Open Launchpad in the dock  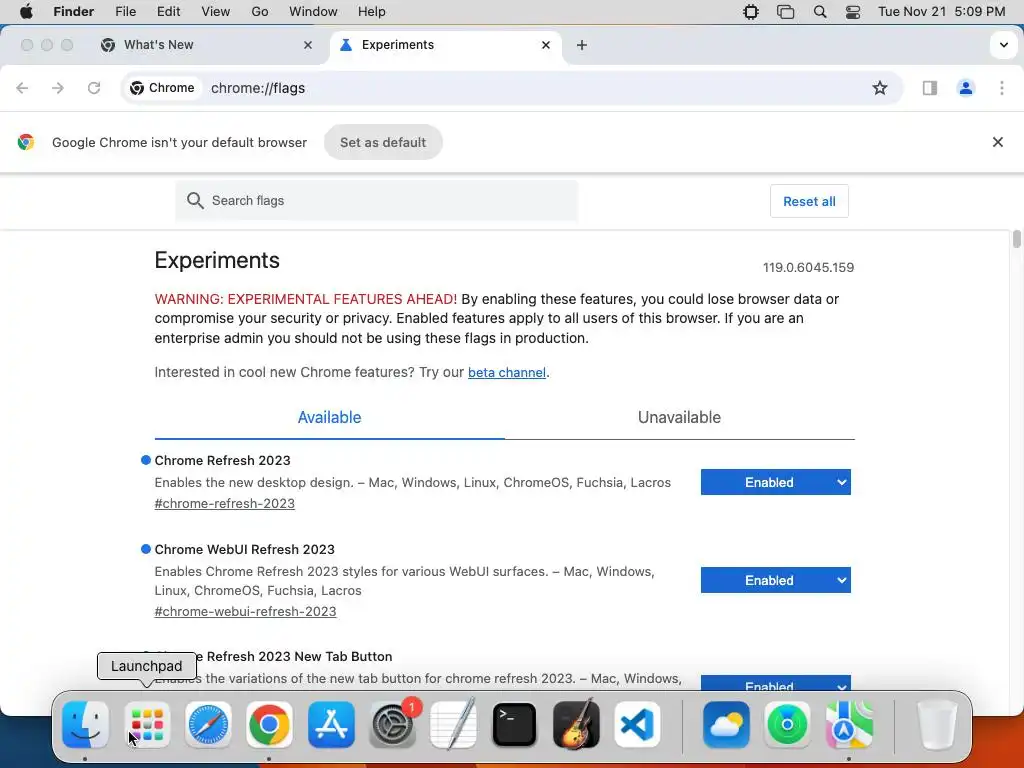click(x=147, y=724)
